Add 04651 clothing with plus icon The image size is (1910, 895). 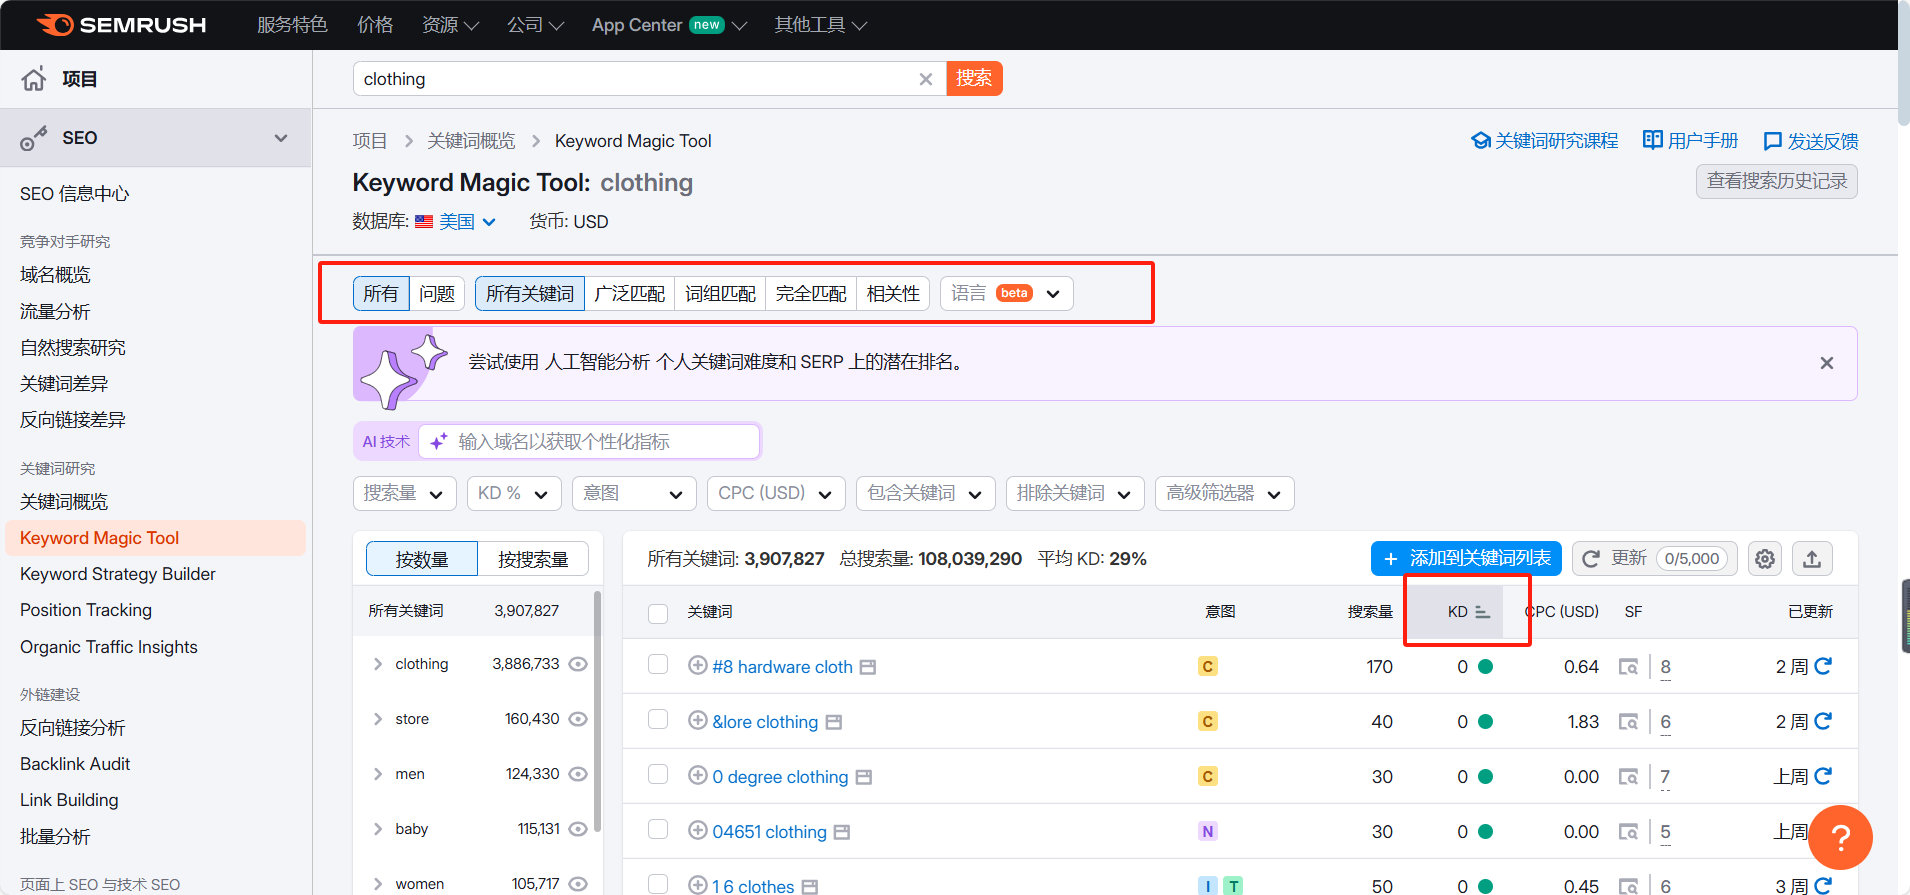(x=698, y=830)
